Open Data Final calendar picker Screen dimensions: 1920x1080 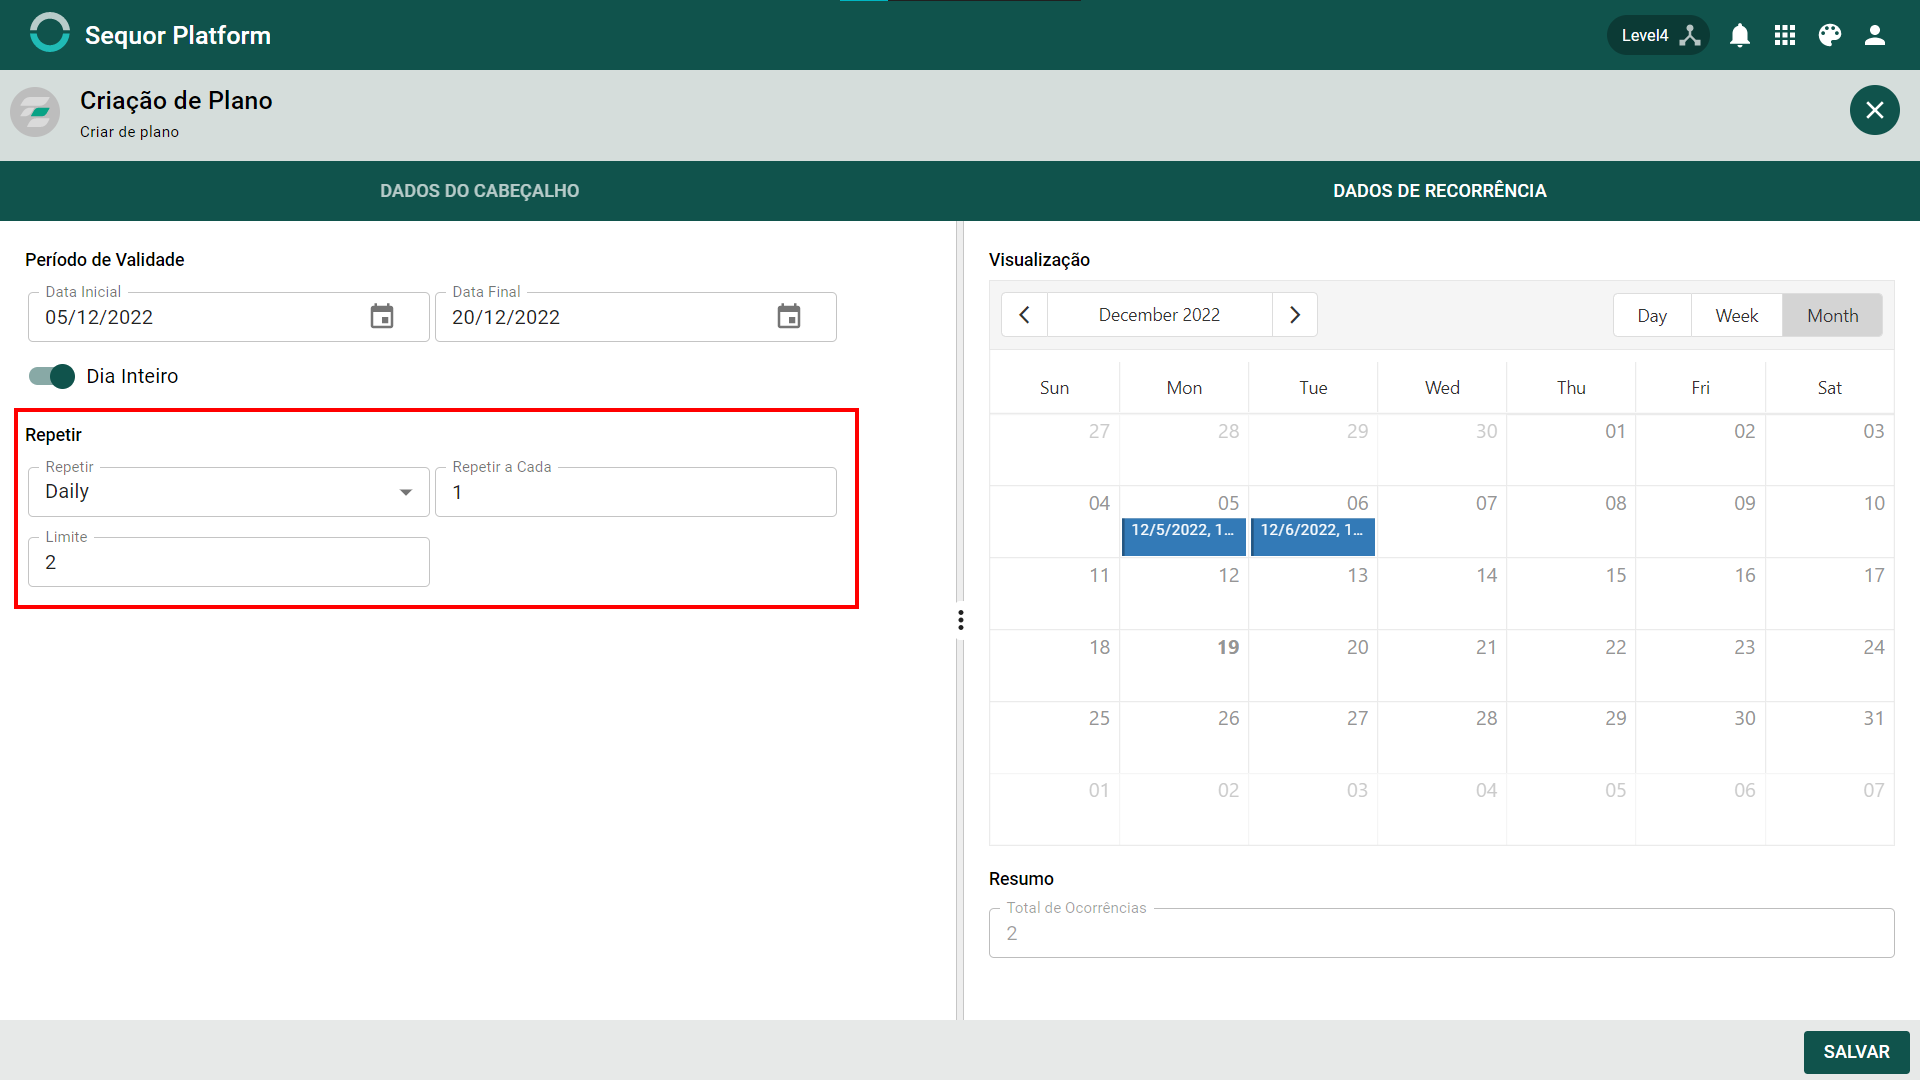[x=789, y=317]
